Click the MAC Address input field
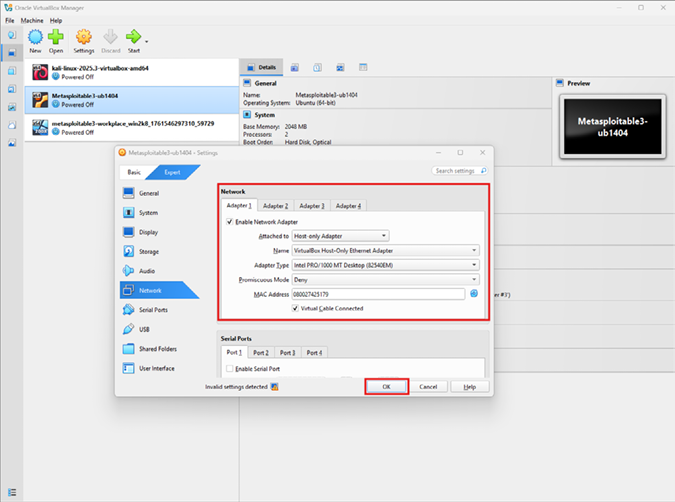The width and height of the screenshot is (675, 502). pos(378,294)
